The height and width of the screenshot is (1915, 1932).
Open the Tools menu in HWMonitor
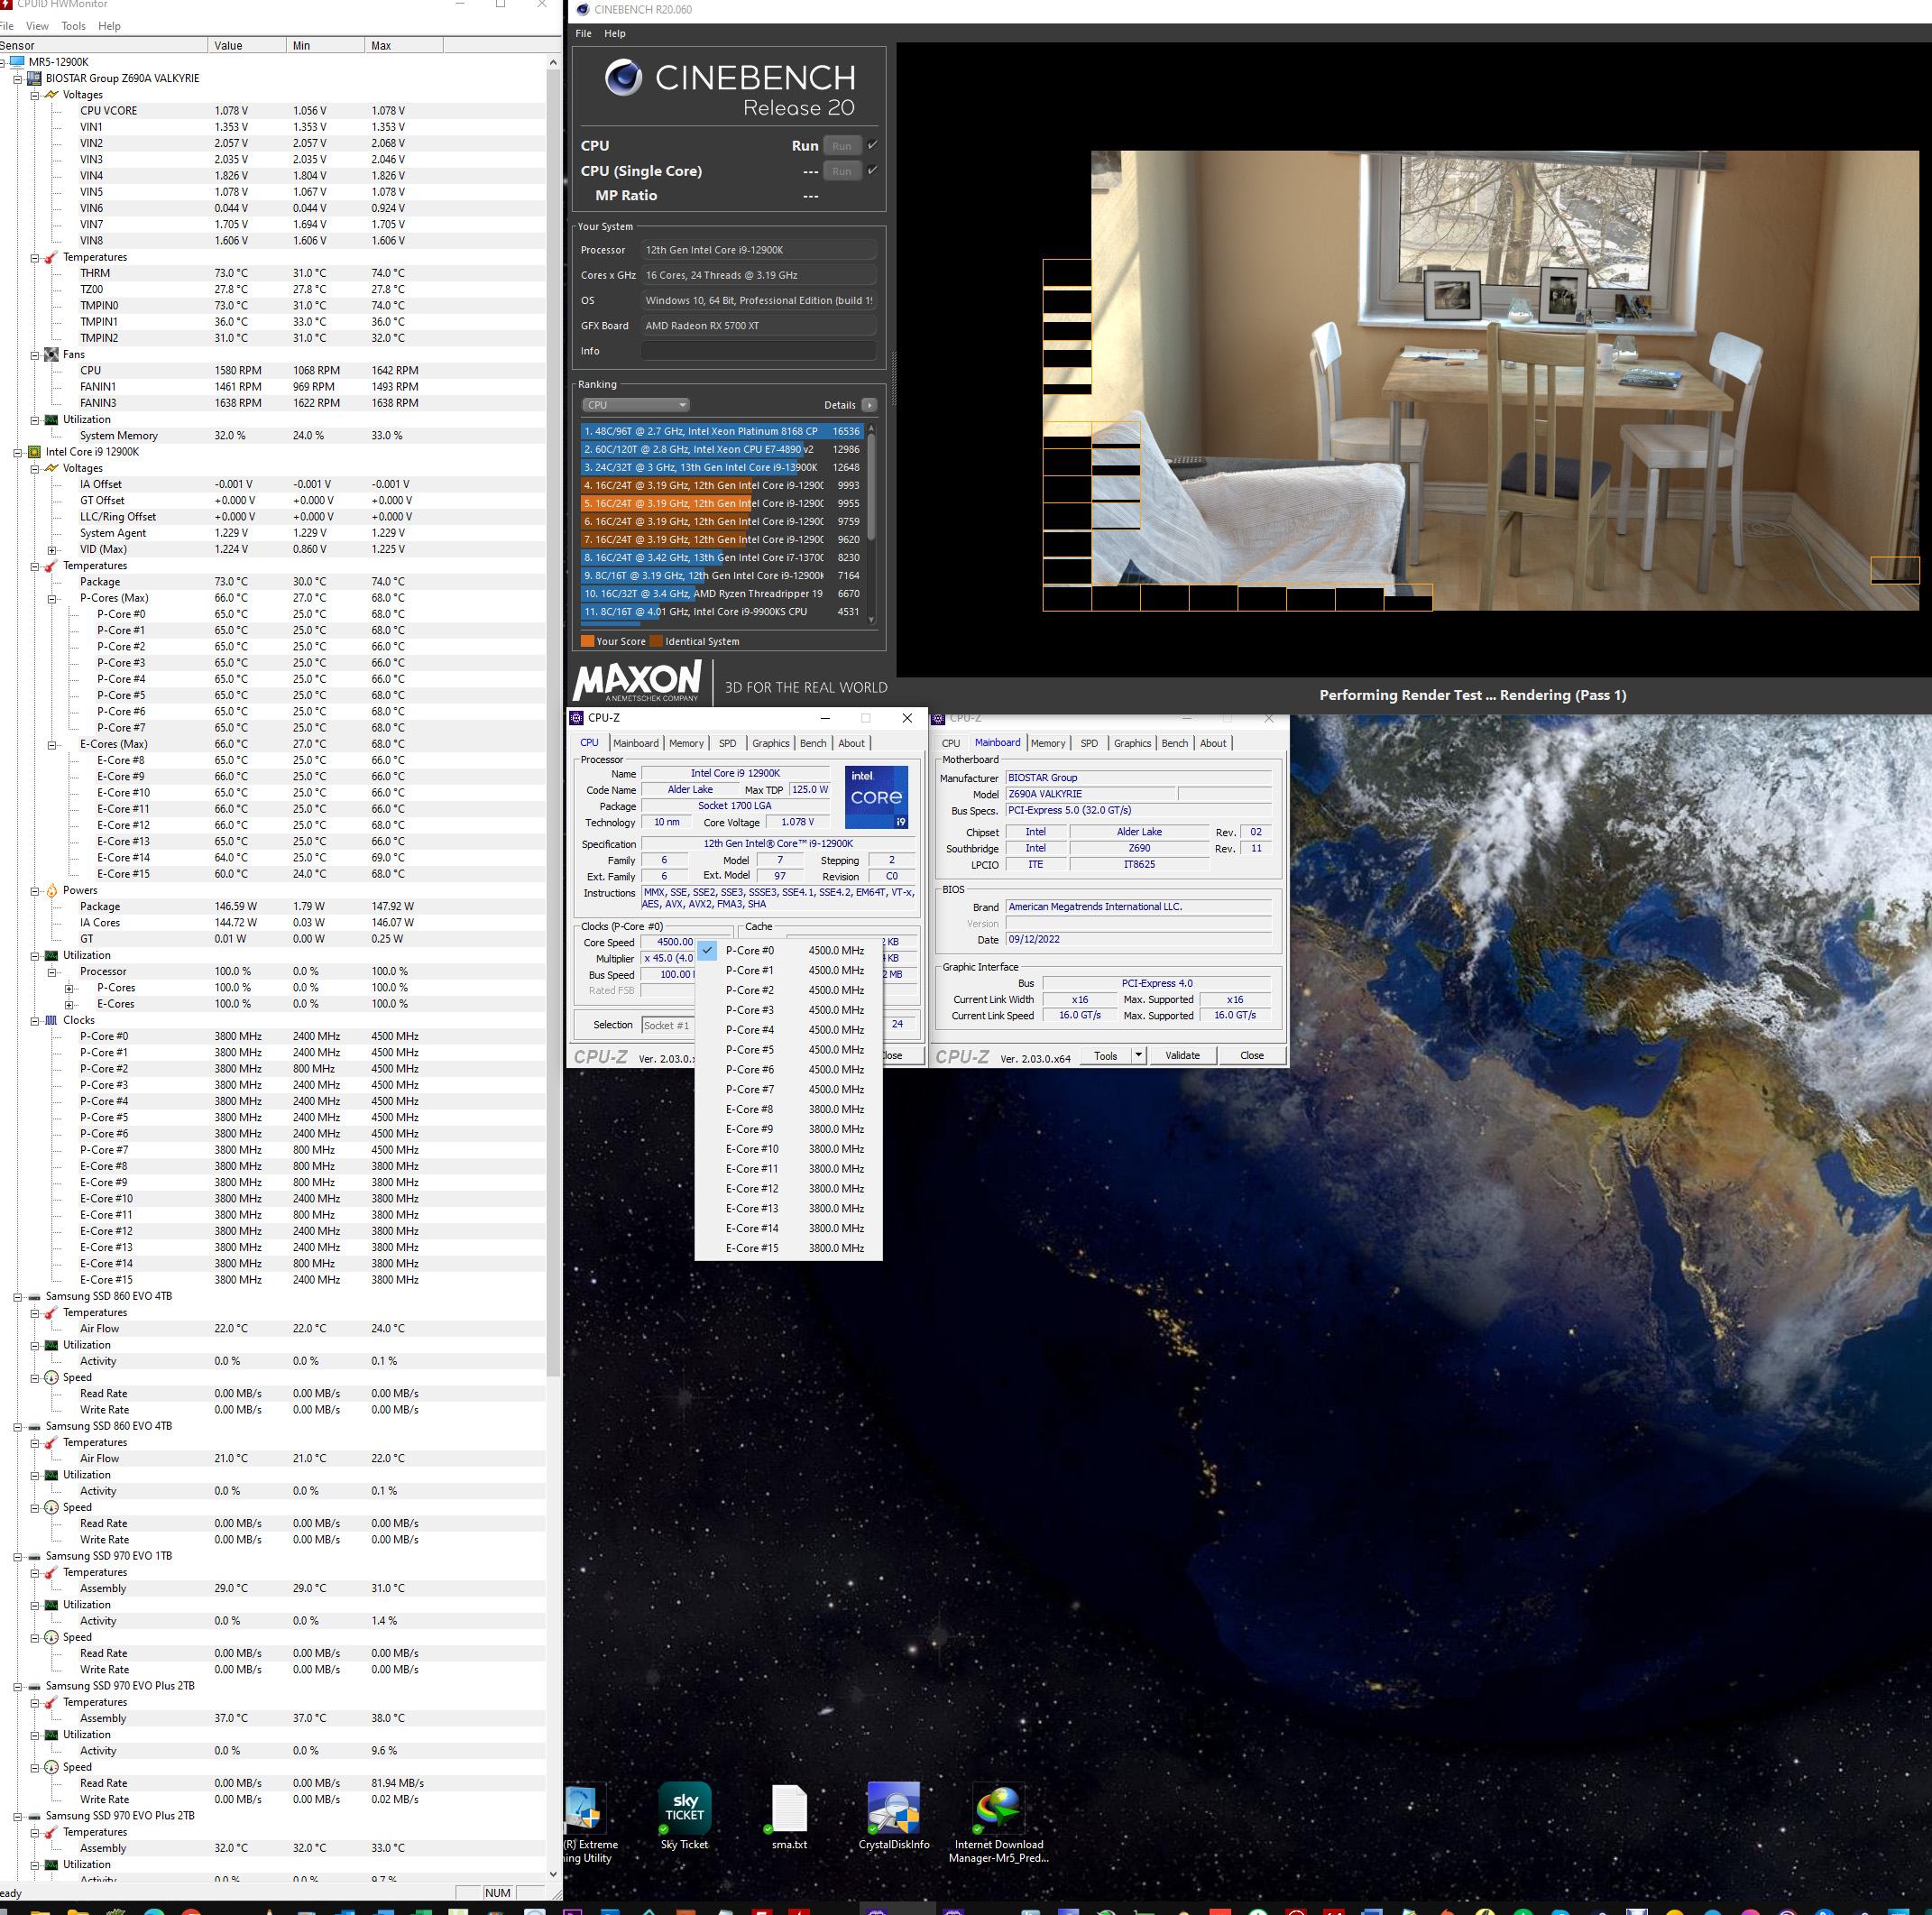[x=73, y=26]
